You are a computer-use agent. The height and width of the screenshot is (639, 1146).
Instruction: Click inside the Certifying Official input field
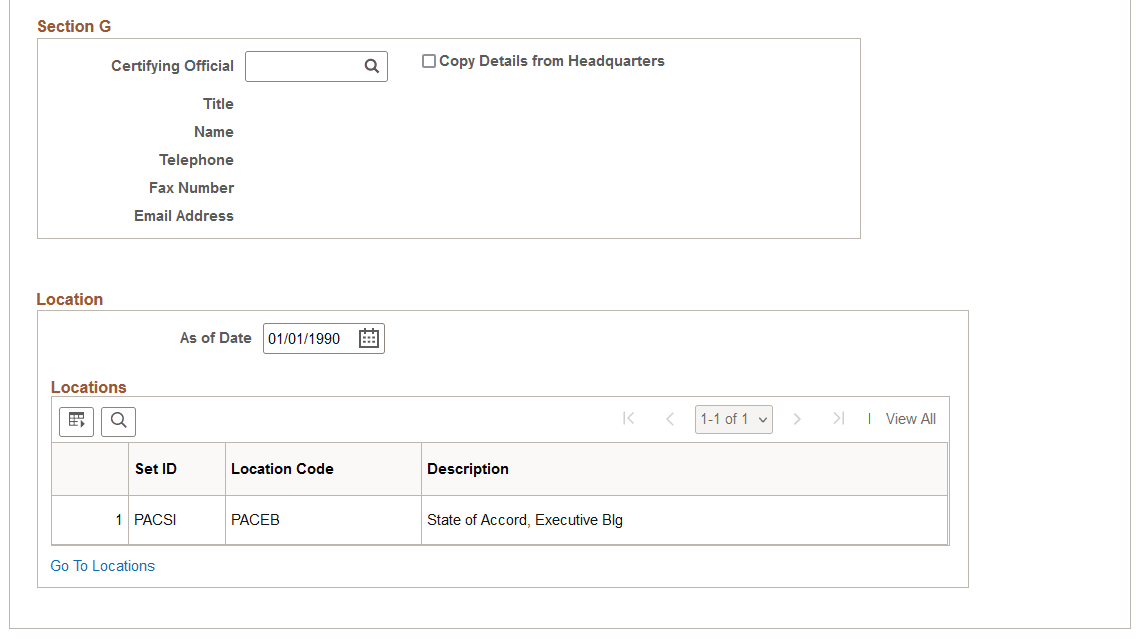[305, 66]
